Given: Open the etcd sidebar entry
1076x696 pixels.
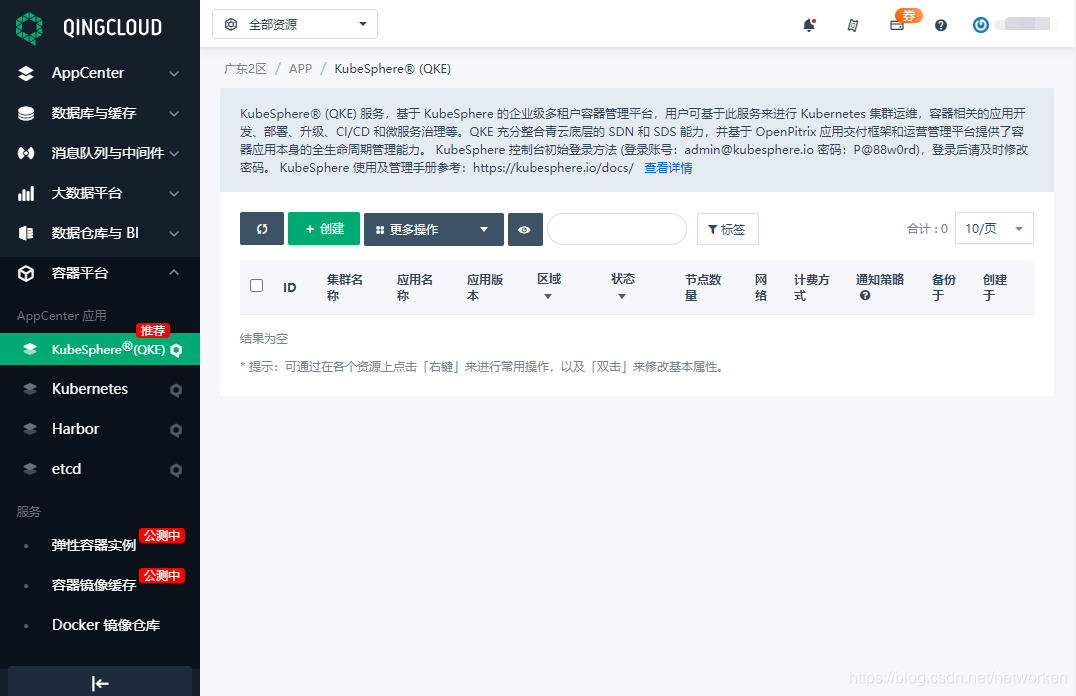Looking at the screenshot, I should (x=66, y=468).
